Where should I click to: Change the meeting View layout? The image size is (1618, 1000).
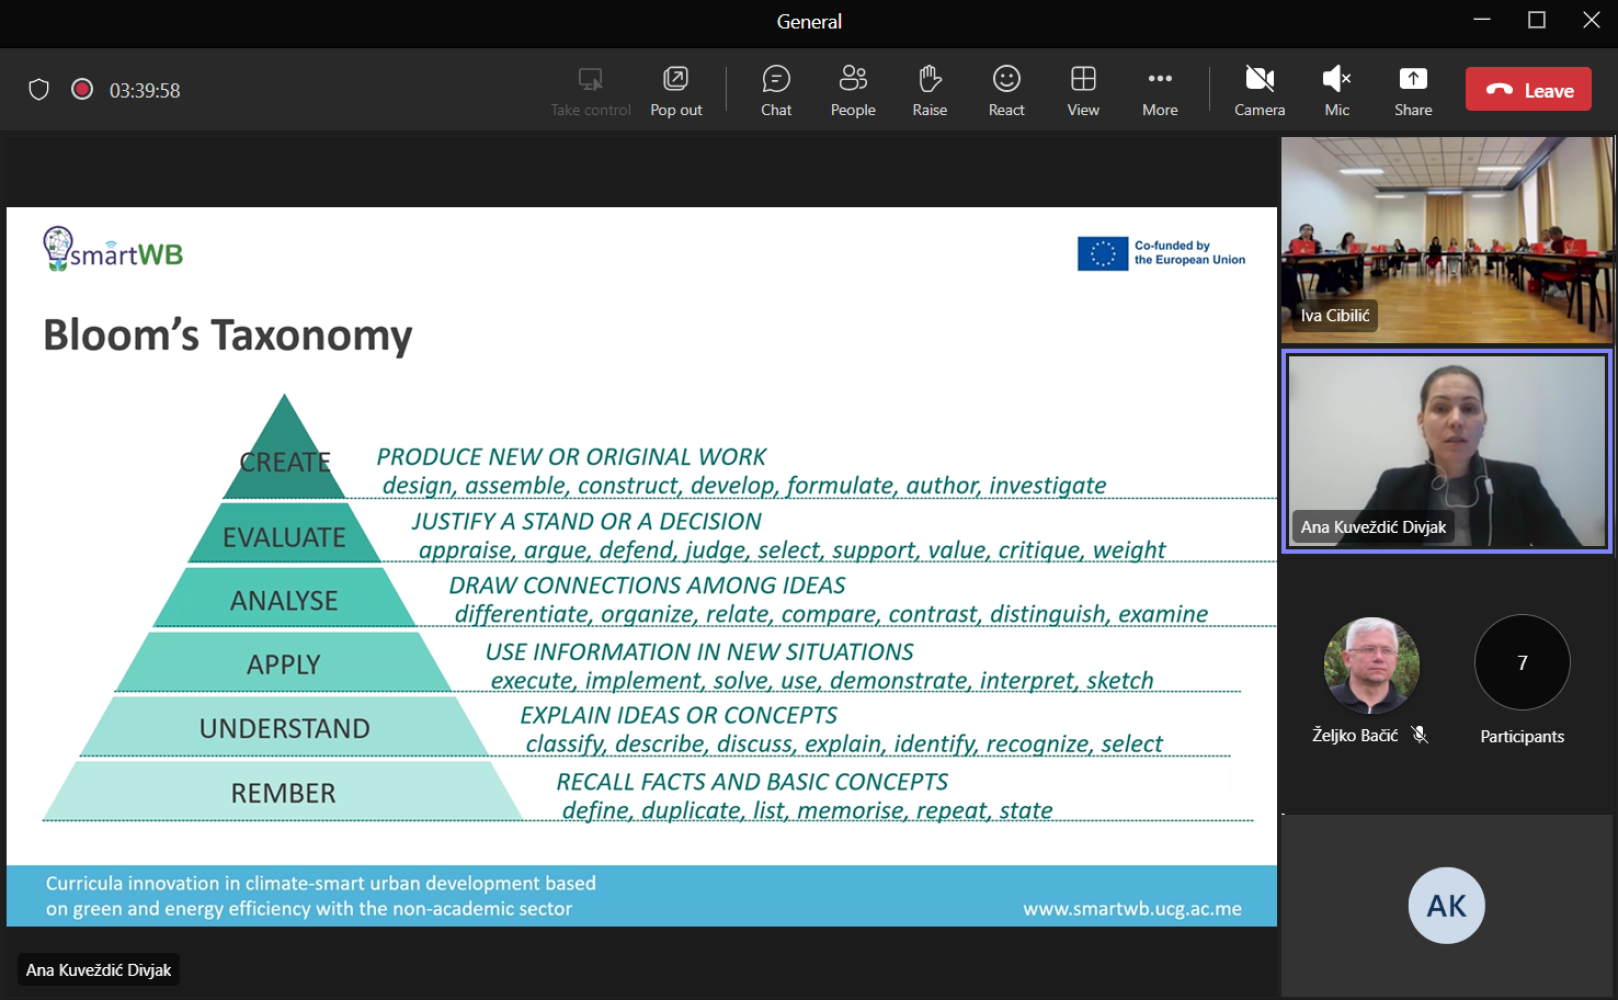pyautogui.click(x=1083, y=90)
